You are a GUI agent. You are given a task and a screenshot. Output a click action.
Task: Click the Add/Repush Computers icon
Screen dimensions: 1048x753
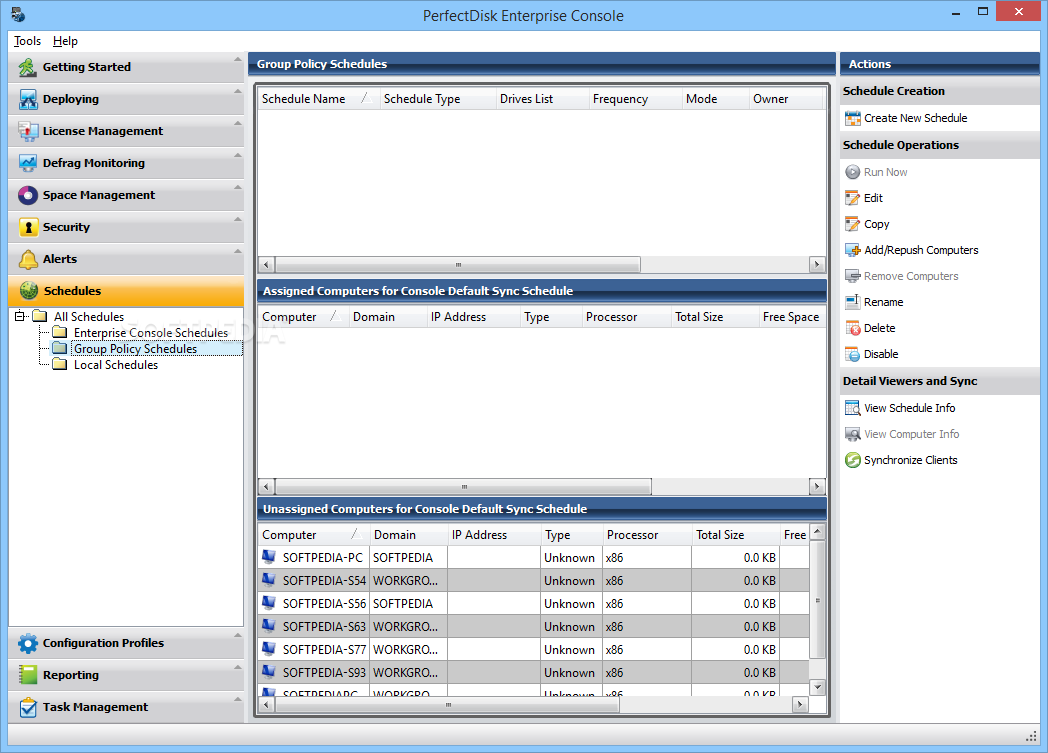pyautogui.click(x=852, y=251)
